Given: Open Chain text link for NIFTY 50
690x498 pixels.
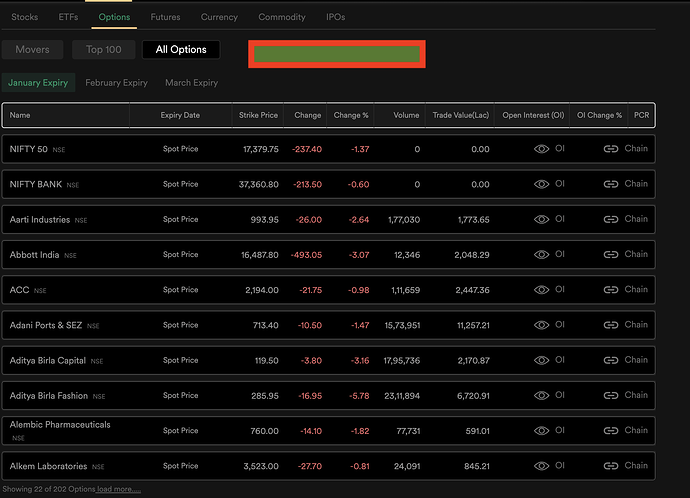Looking at the screenshot, I should click(x=636, y=149).
